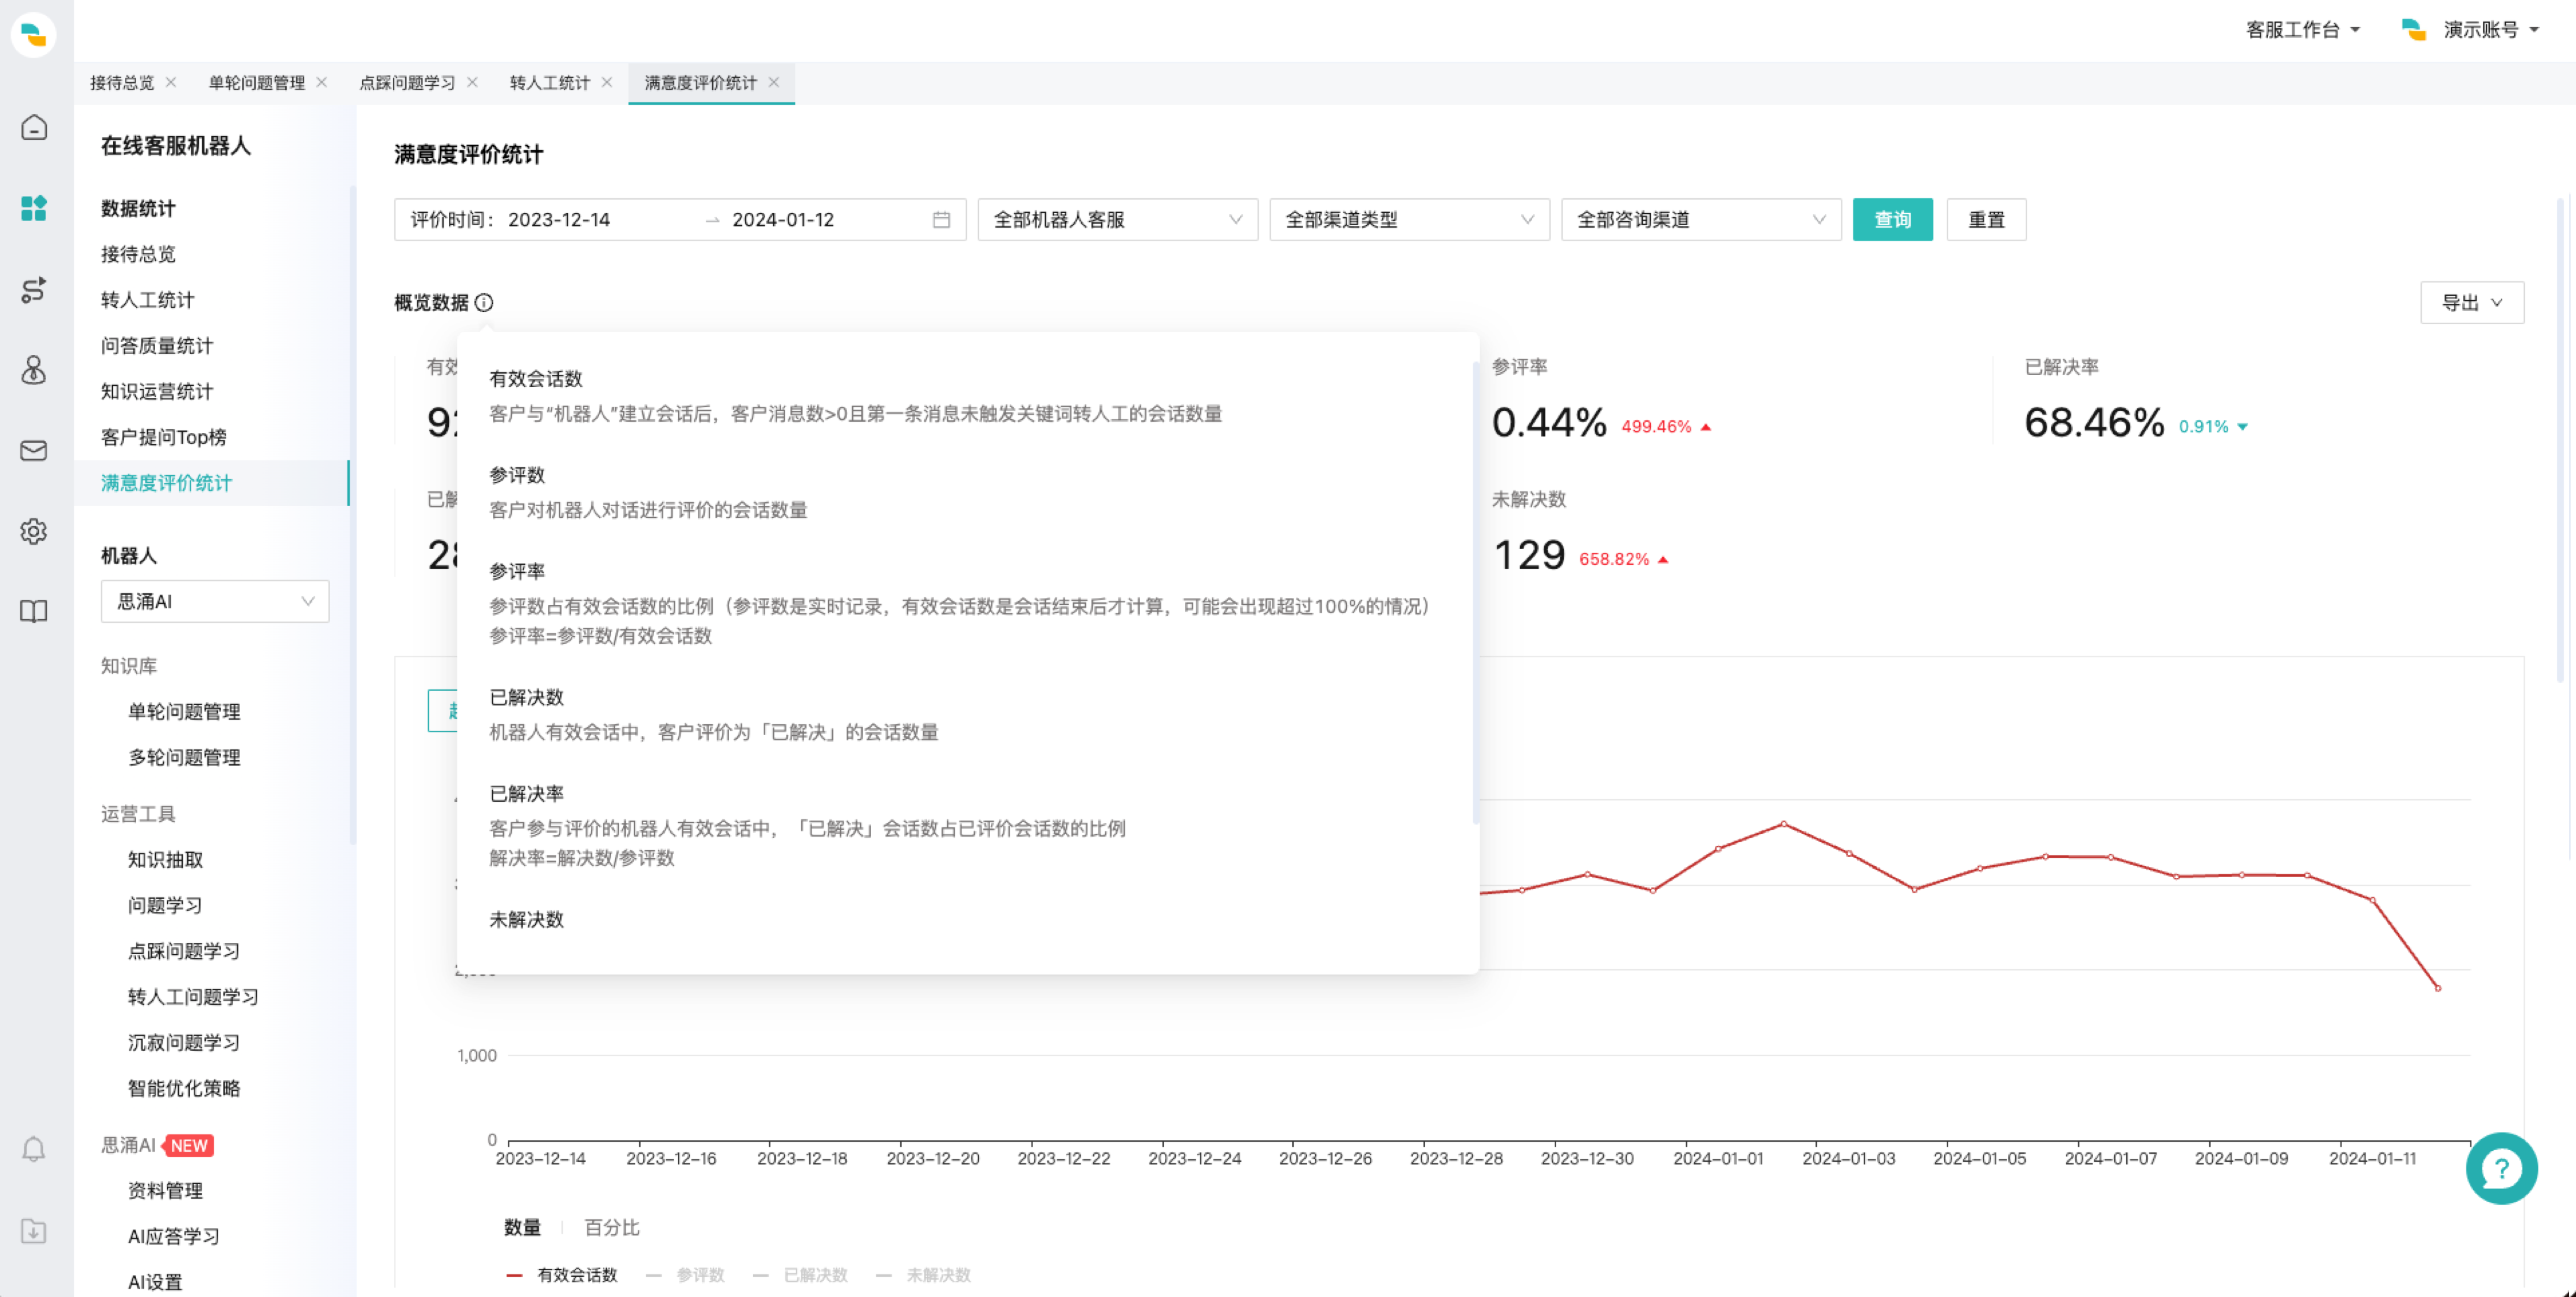2576x1297 pixels.
Task: Open 沉寂问题学习 in sidebar
Action: coord(184,1042)
